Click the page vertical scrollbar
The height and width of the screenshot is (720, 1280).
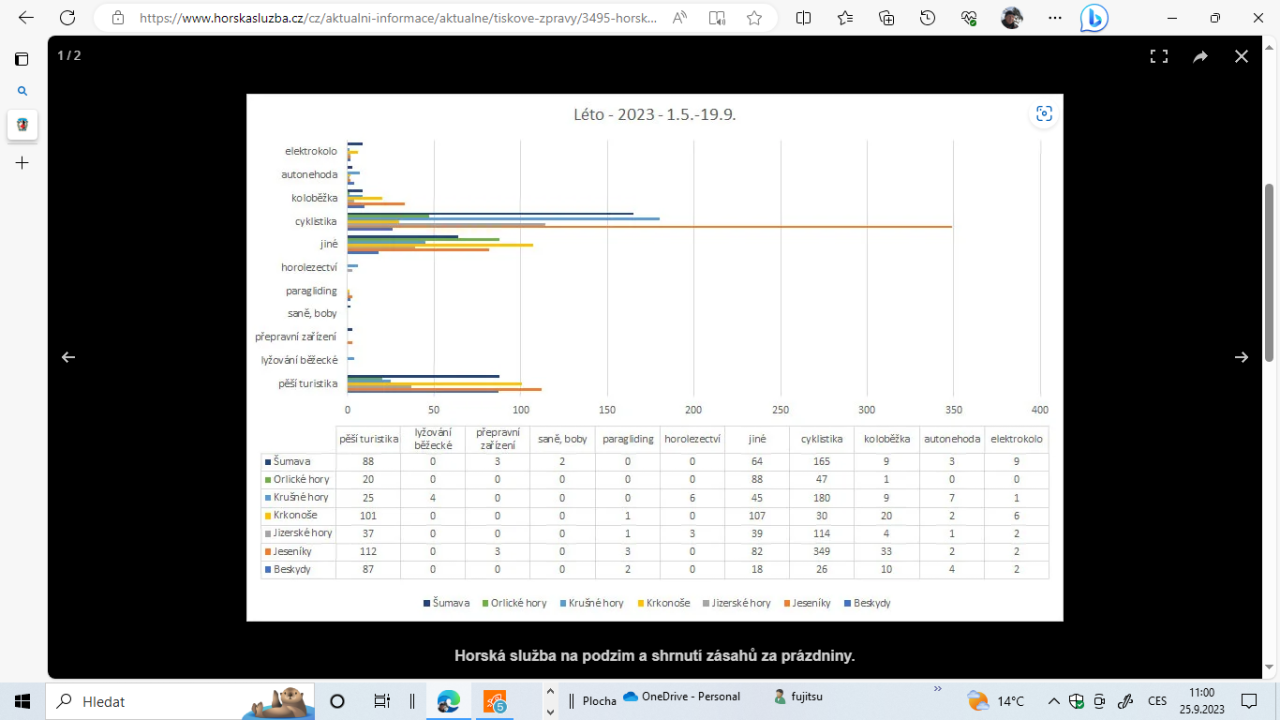click(1269, 272)
